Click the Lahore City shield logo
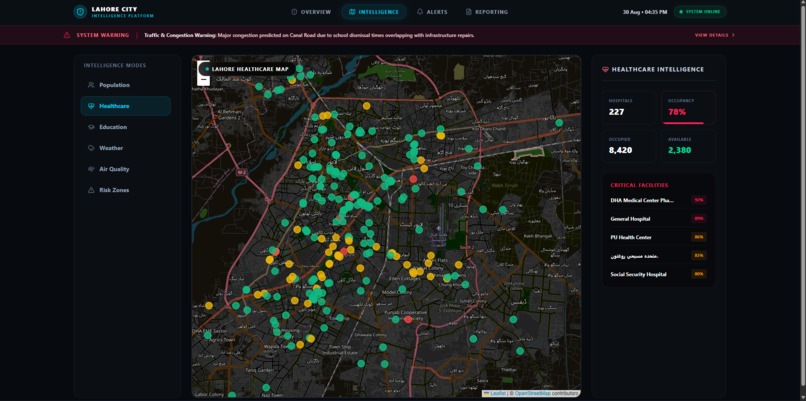Viewport: 806px width, 401px height. 80,12
